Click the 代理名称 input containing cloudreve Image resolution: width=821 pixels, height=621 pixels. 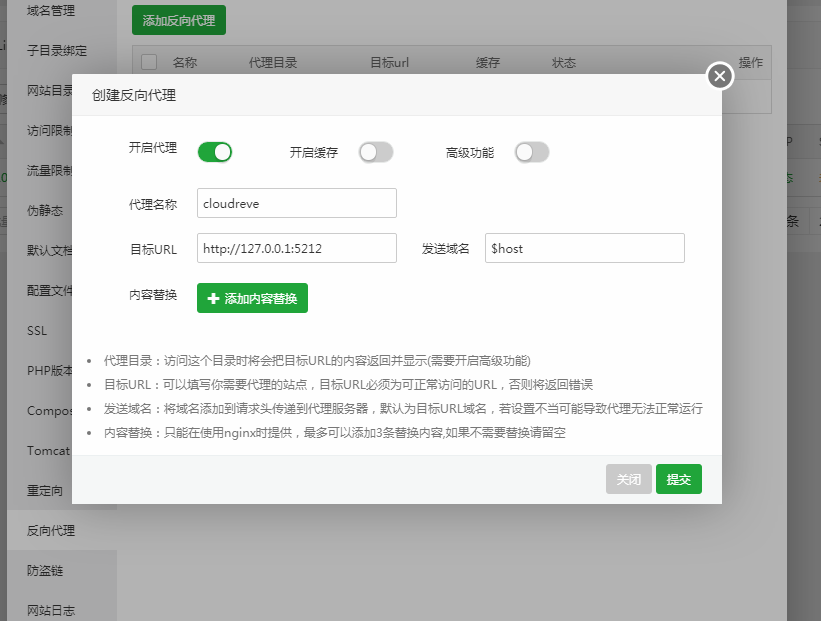point(297,203)
